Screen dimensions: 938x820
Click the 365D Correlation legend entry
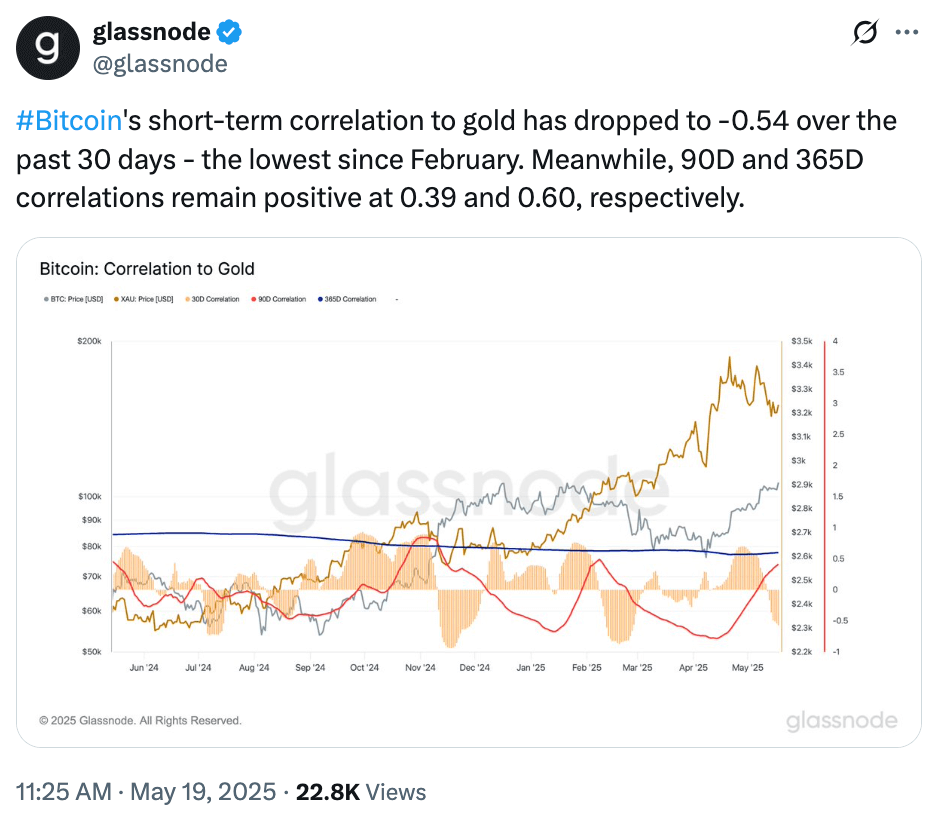[349, 299]
